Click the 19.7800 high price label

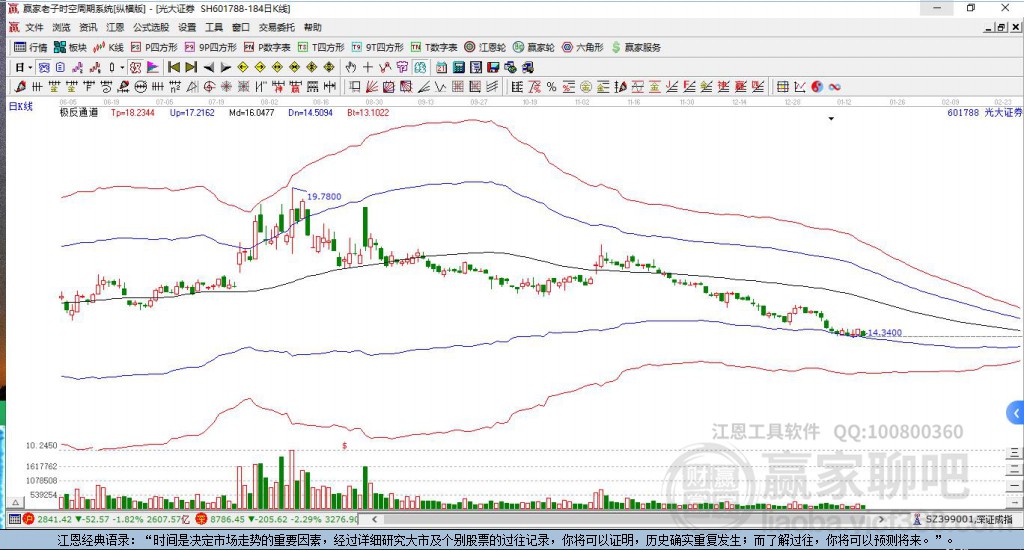click(324, 197)
